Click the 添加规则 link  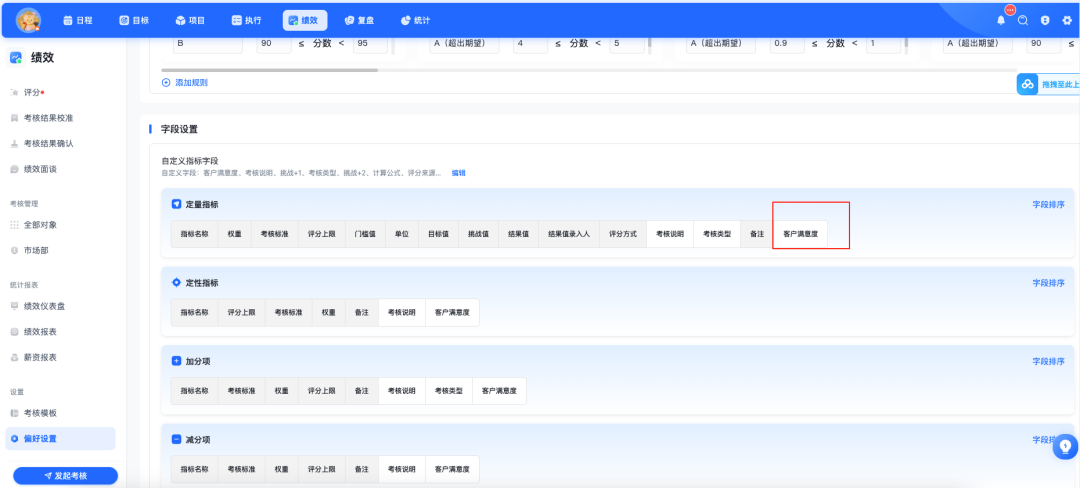point(186,83)
